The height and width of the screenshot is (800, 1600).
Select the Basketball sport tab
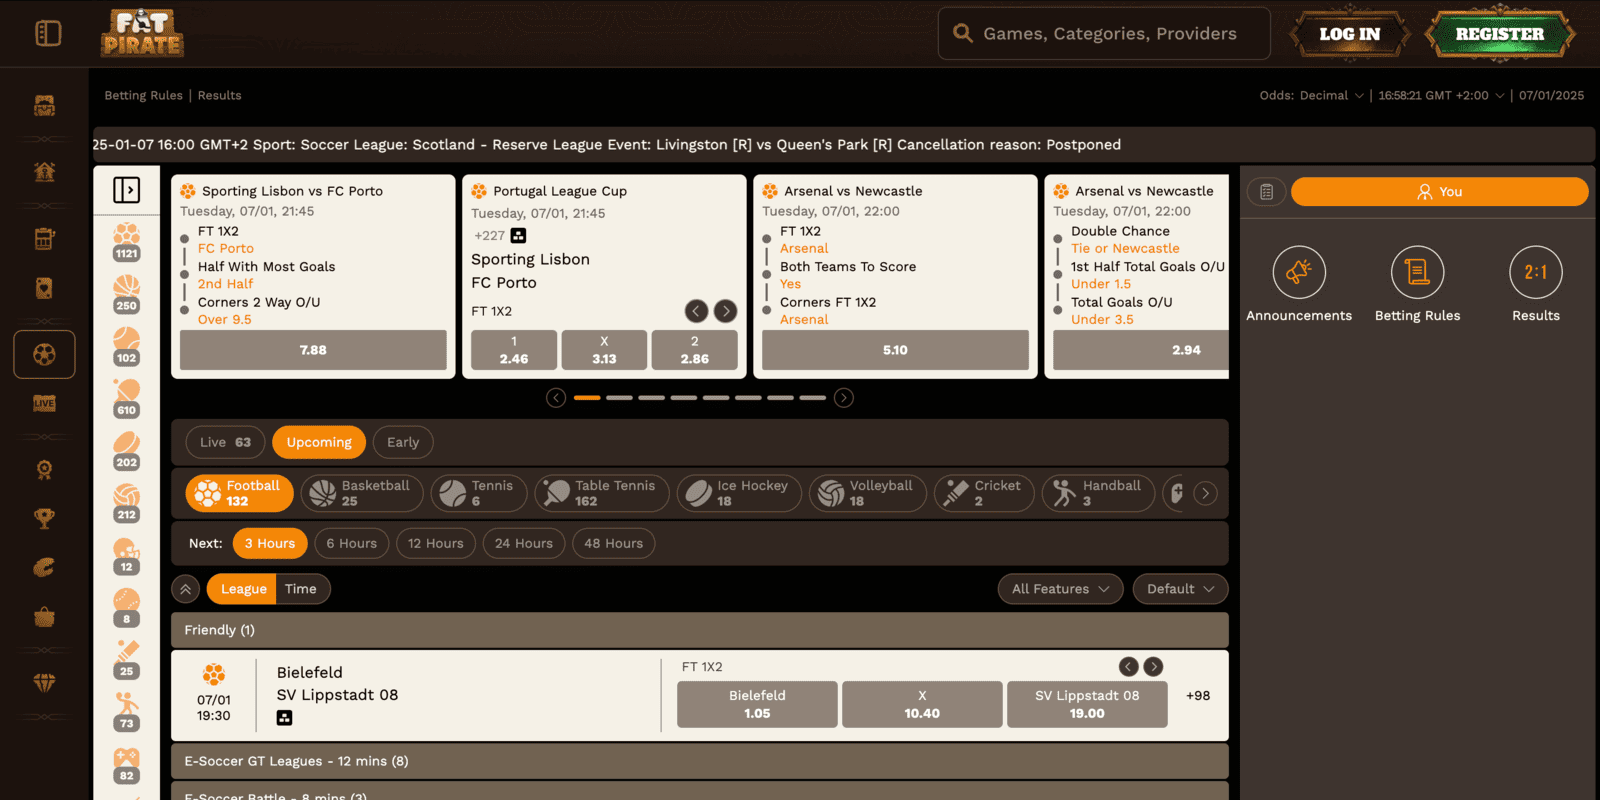tap(362, 493)
